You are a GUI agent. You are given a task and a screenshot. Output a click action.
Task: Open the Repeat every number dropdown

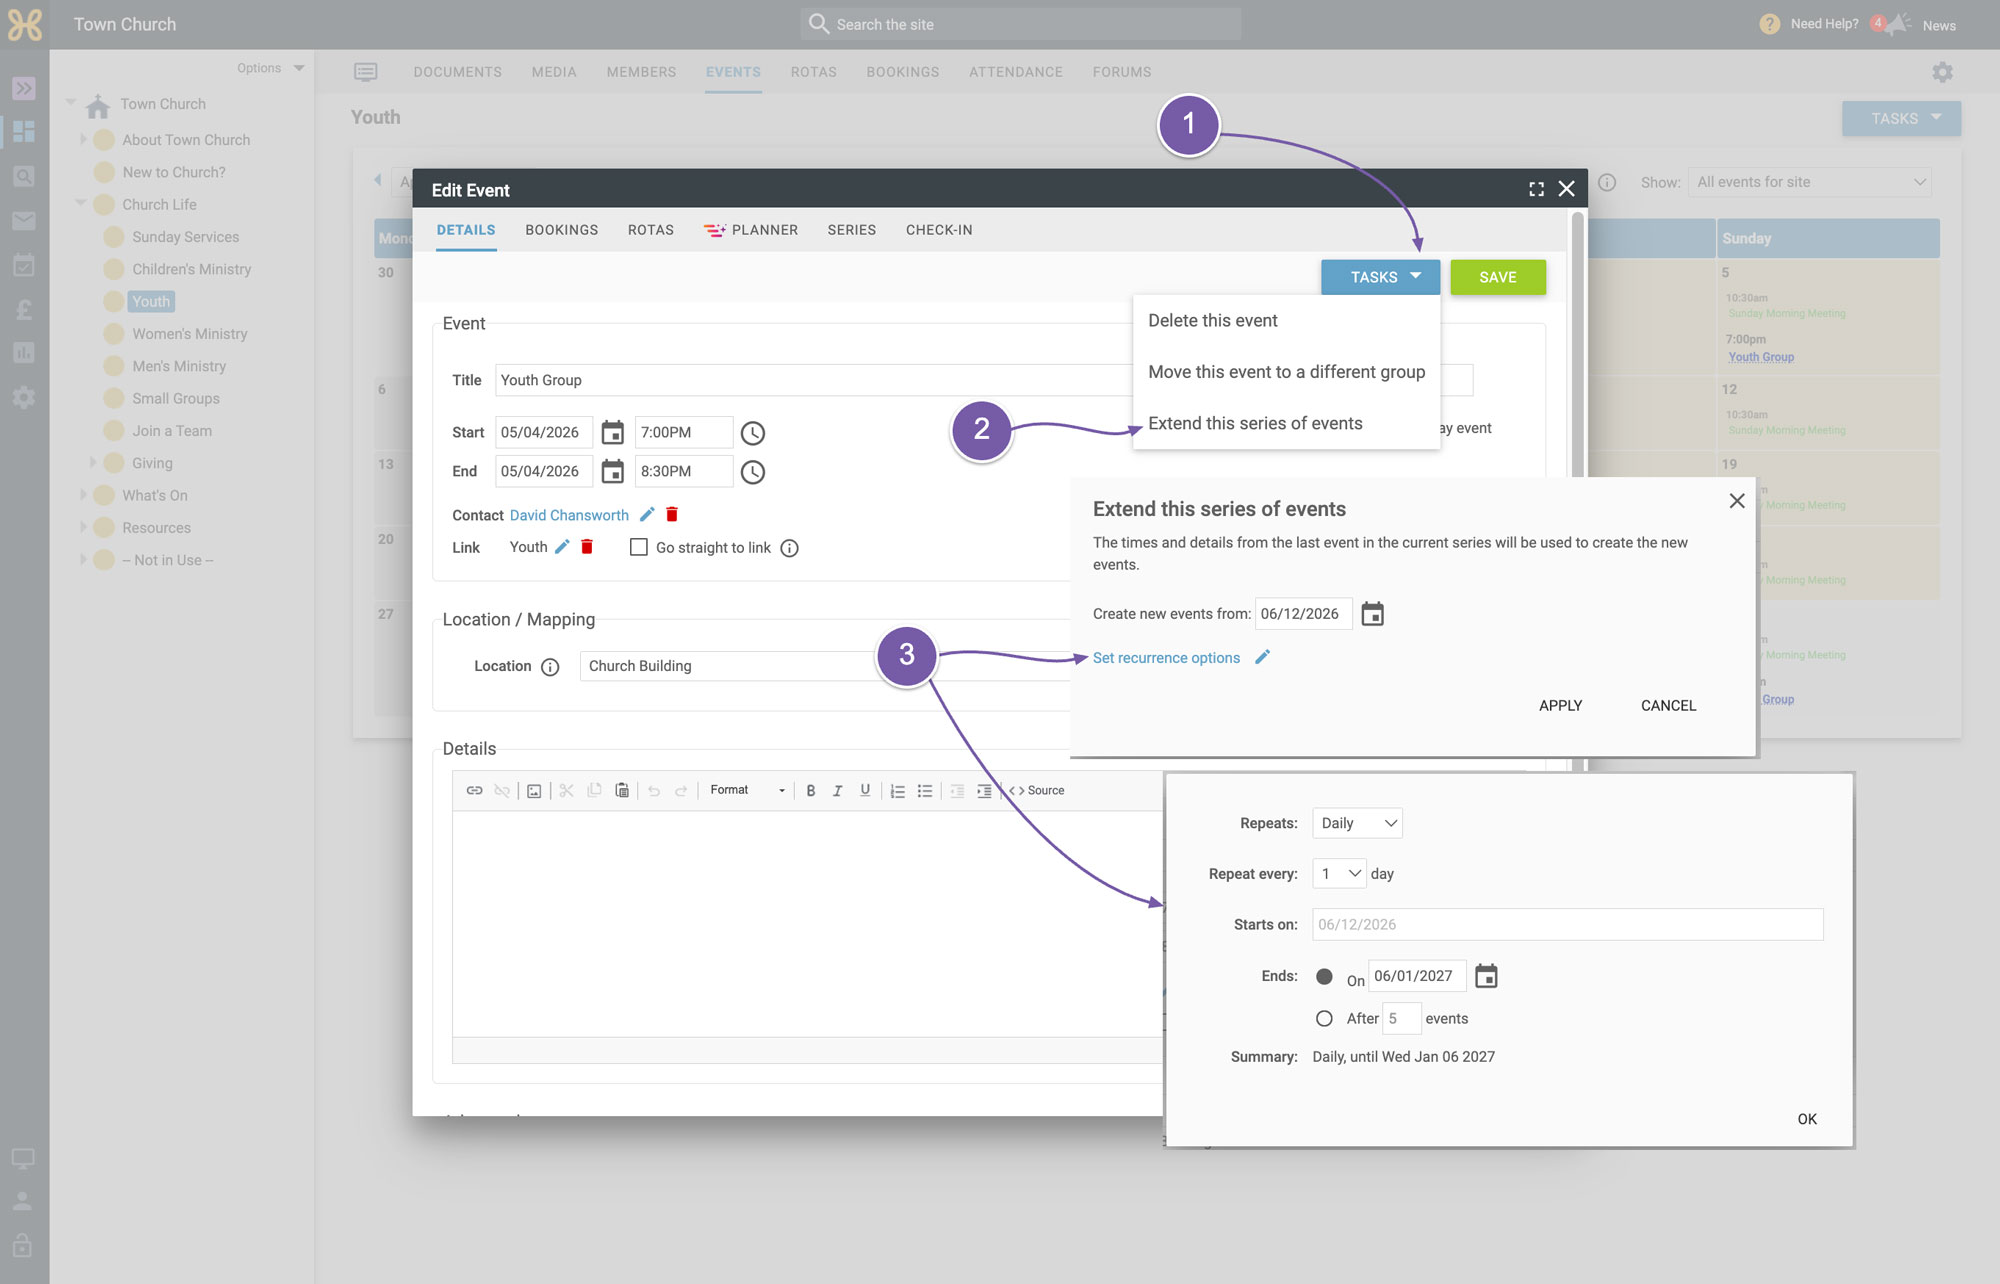1339,873
